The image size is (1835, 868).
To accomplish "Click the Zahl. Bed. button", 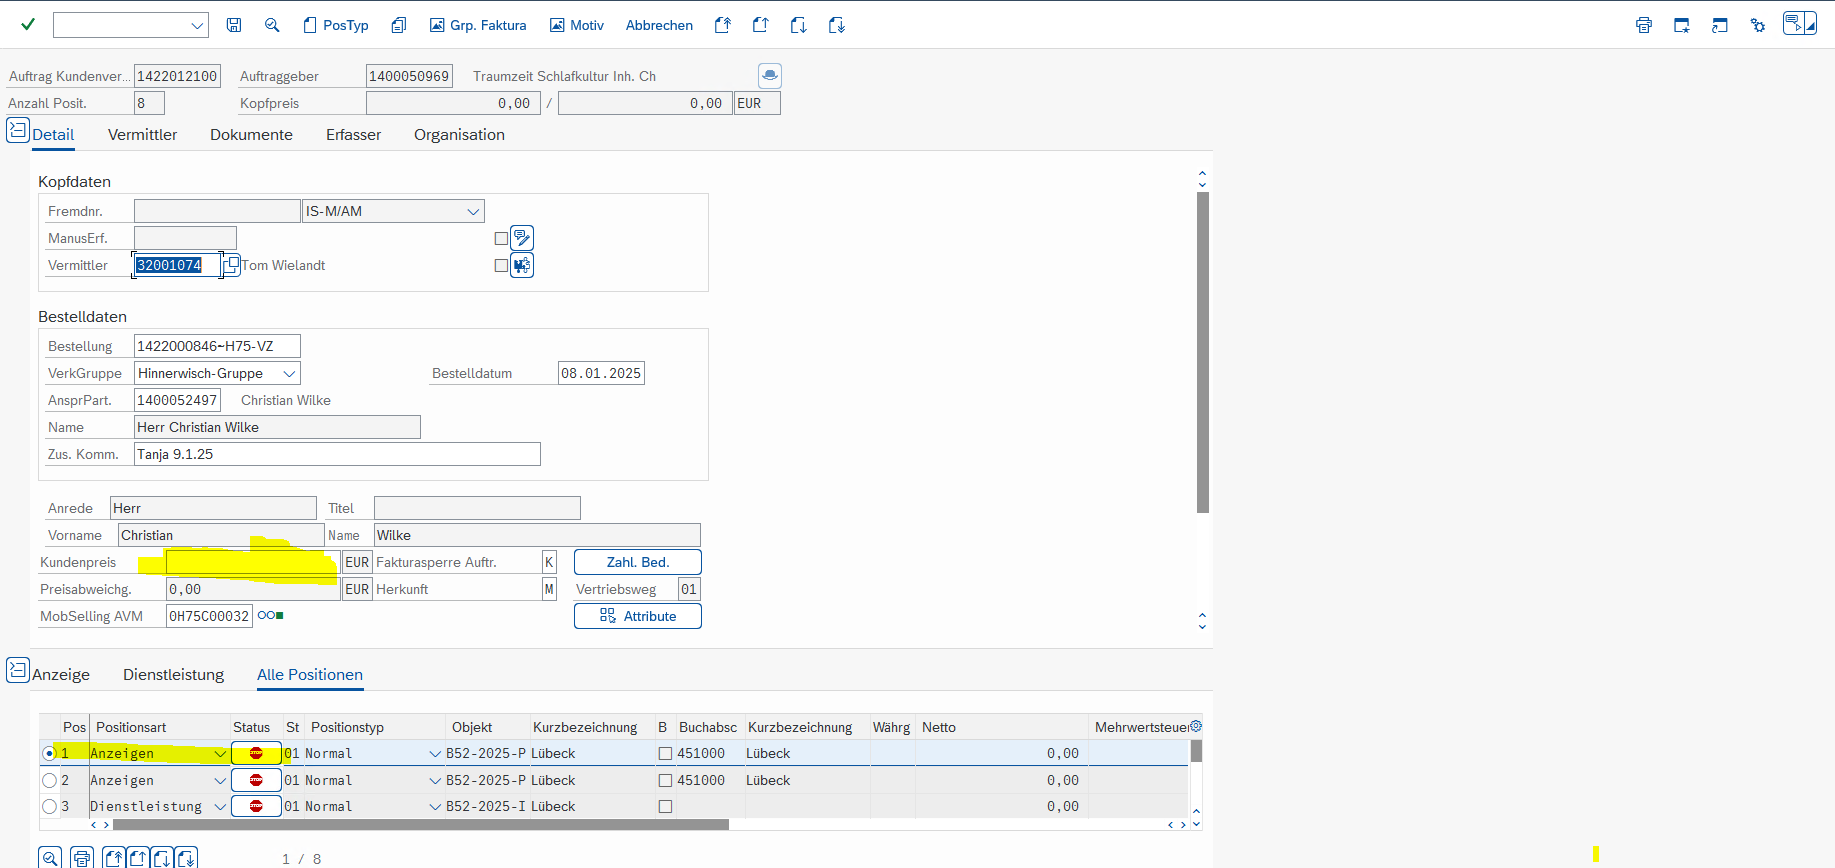I will 638,562.
